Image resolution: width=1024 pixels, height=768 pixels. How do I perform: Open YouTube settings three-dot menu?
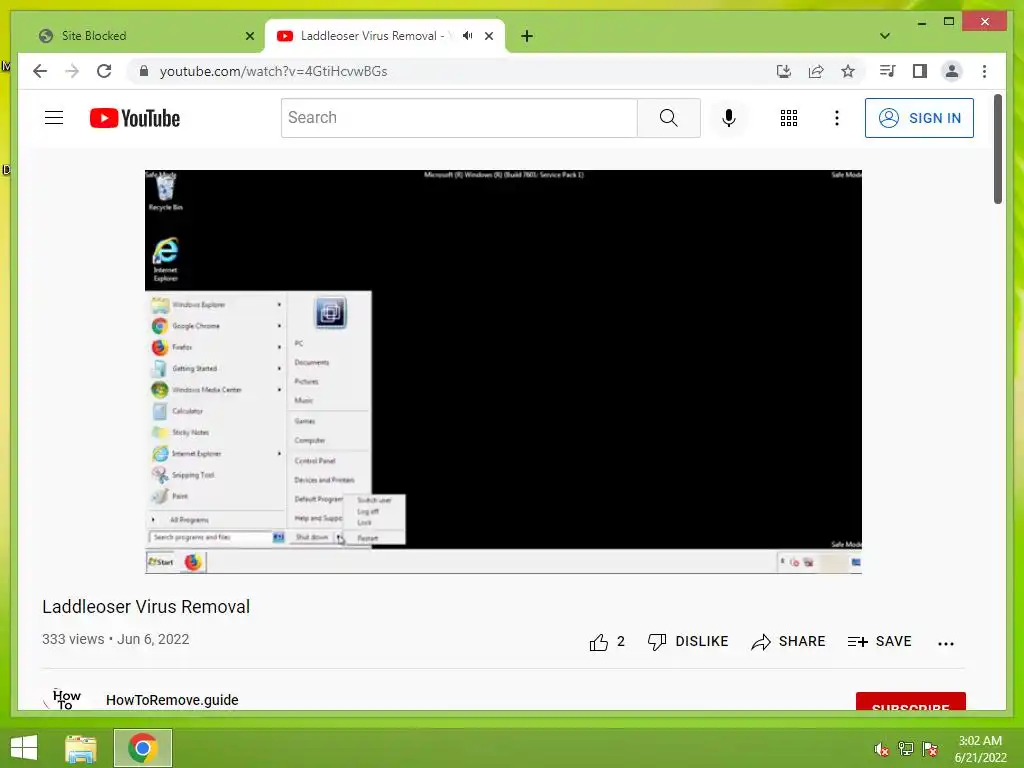click(x=837, y=118)
